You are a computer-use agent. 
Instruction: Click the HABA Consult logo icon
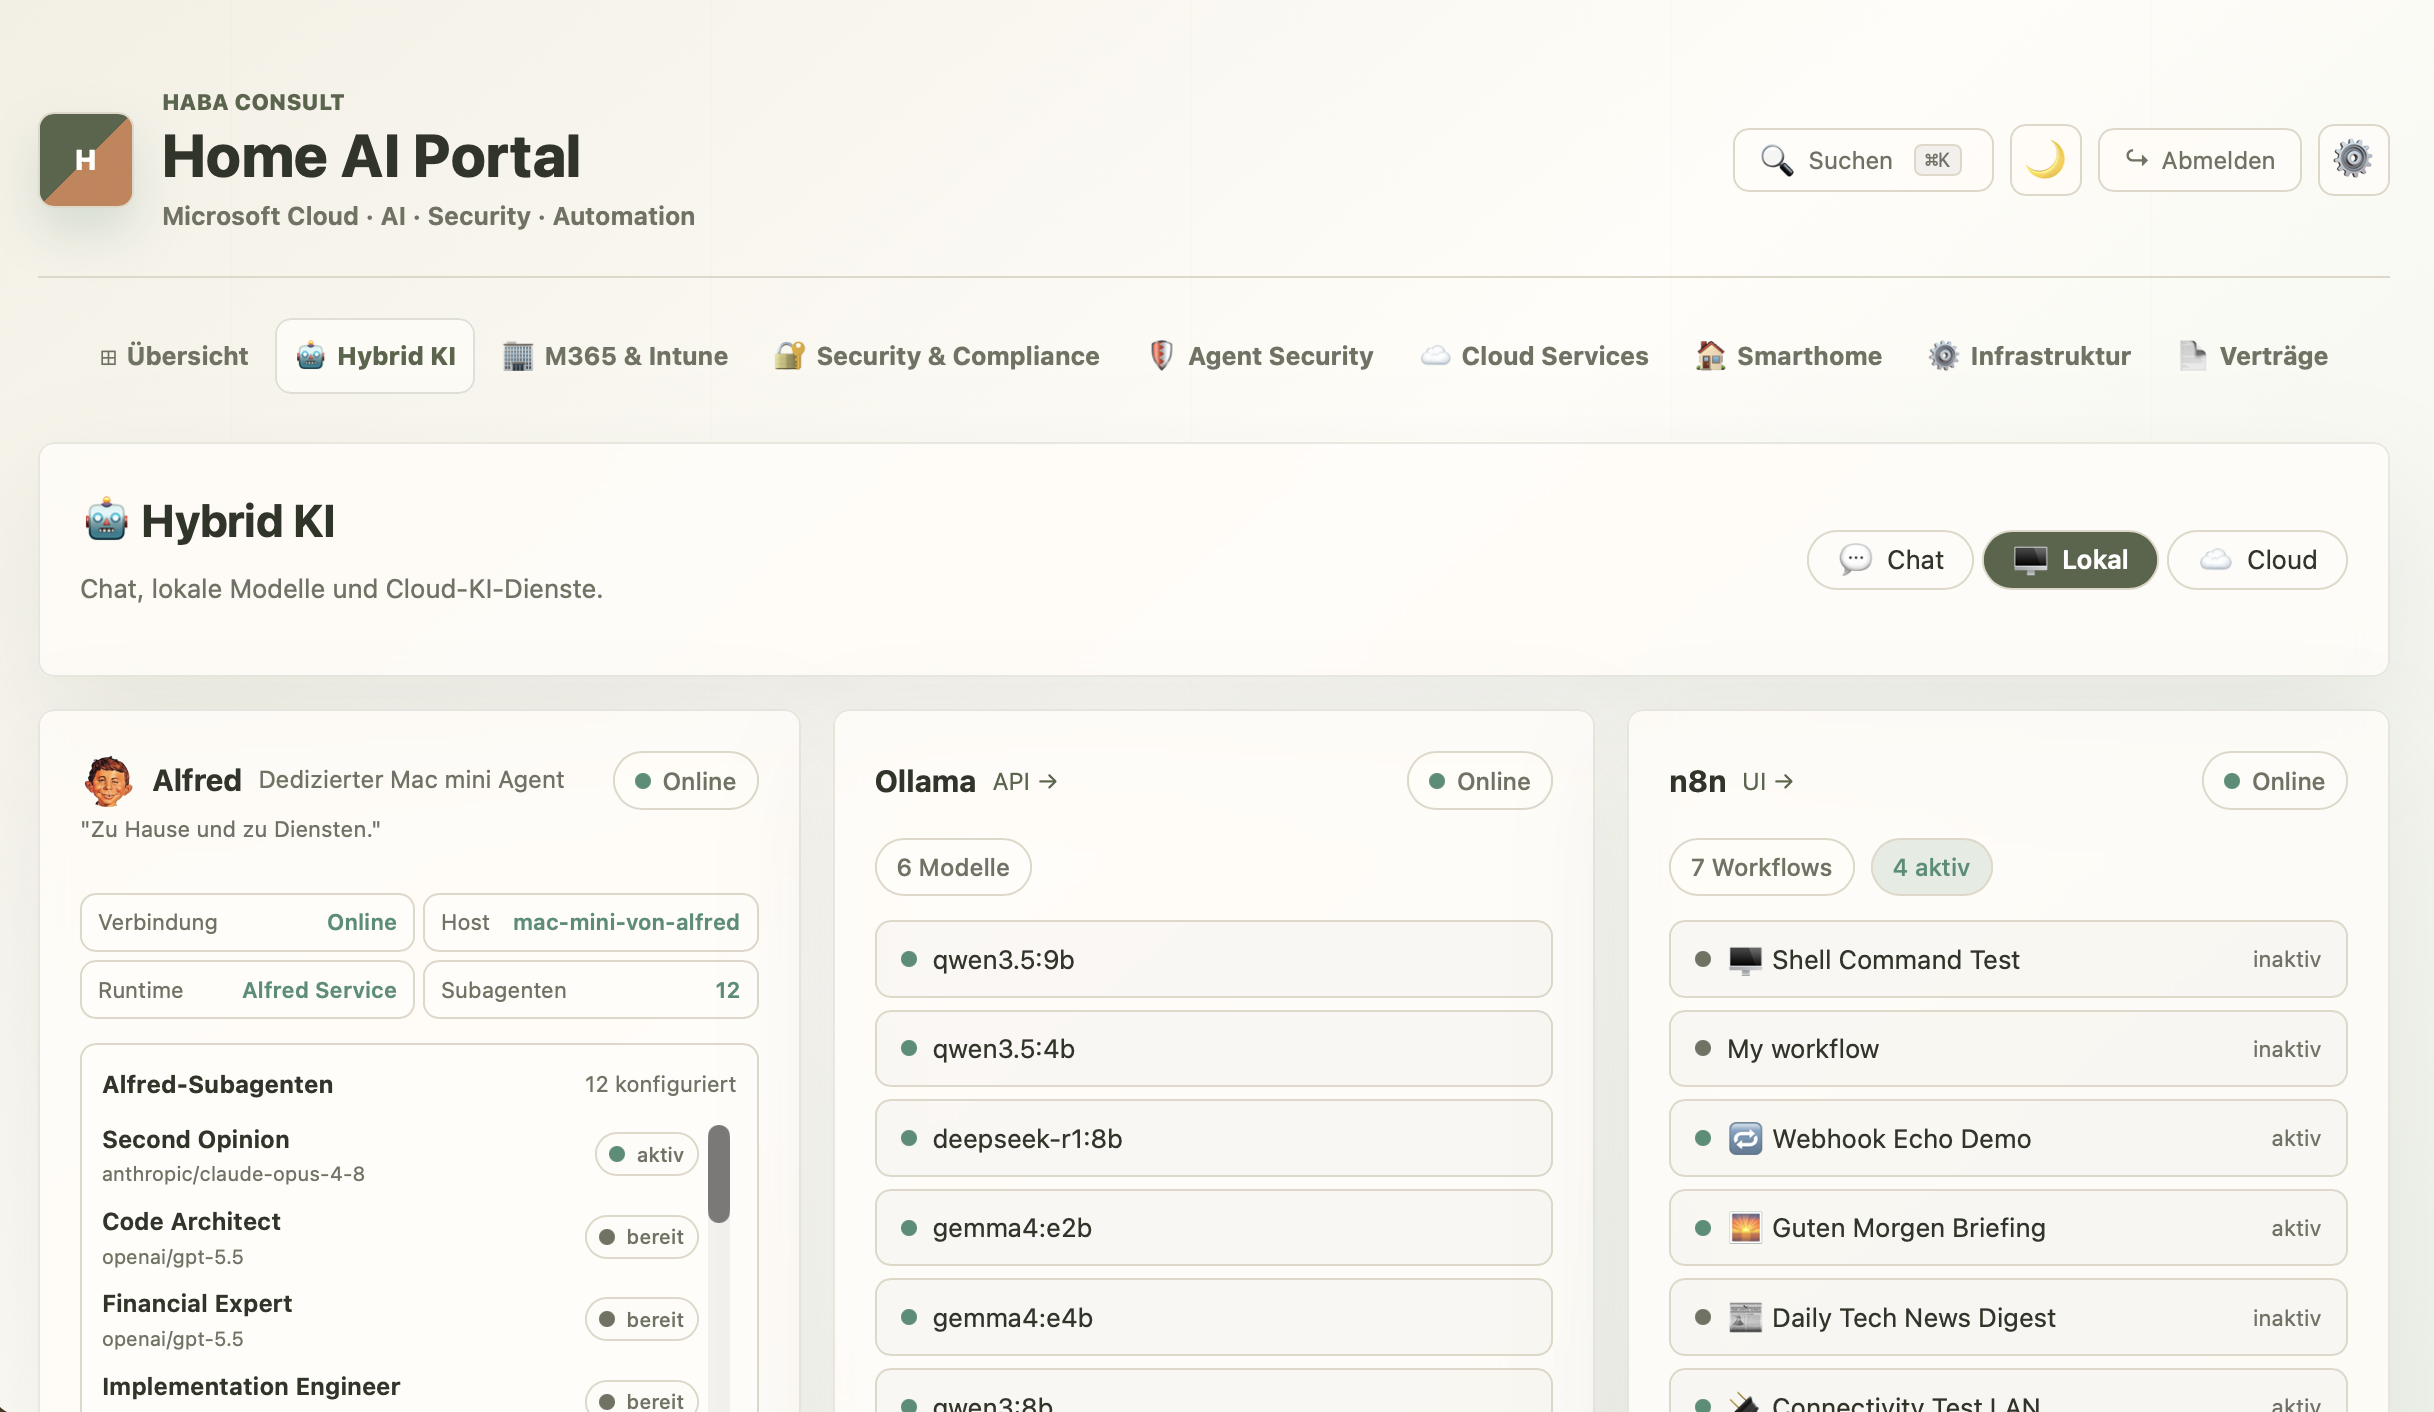pyautogui.click(x=86, y=160)
